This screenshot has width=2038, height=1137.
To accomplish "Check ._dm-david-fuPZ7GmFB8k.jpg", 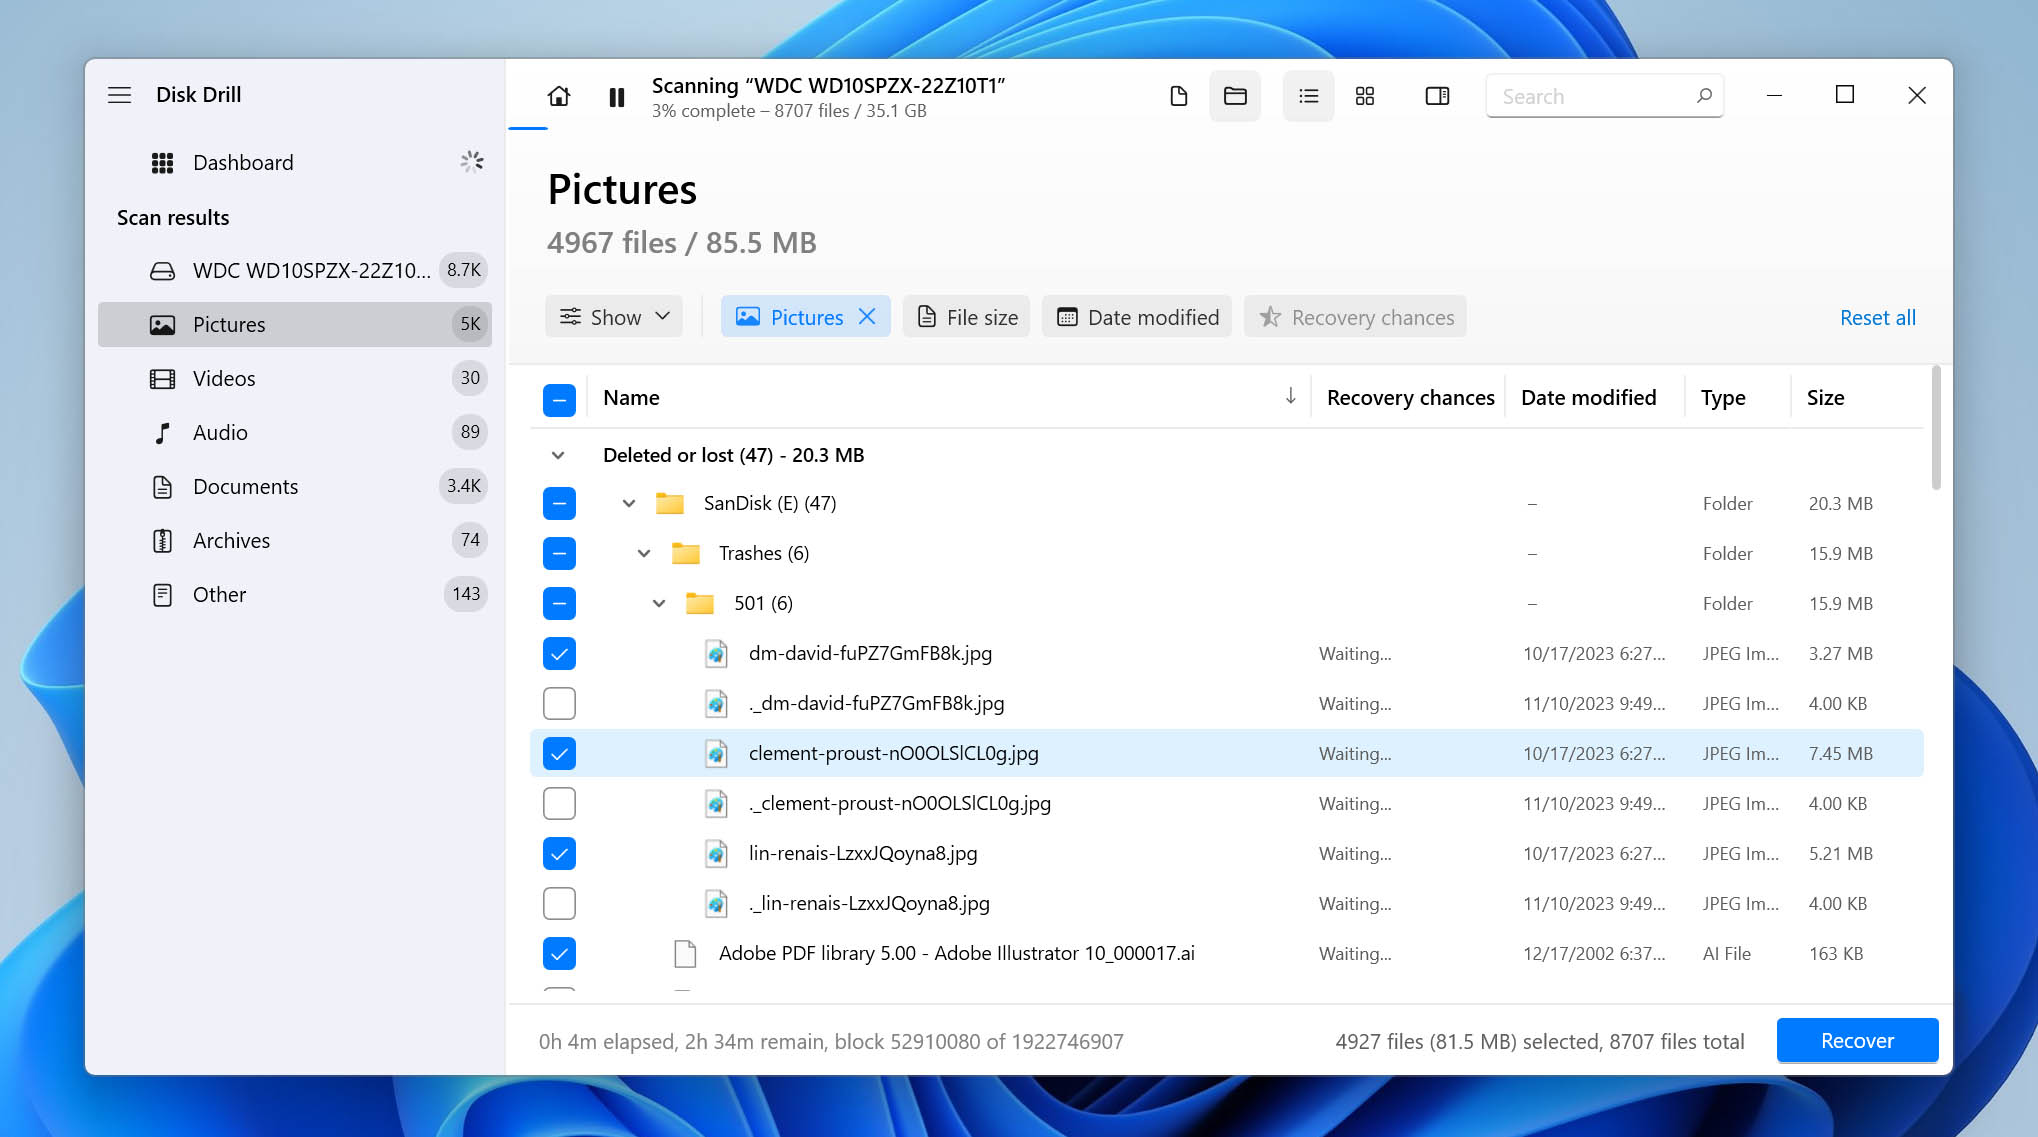I will coord(559,703).
